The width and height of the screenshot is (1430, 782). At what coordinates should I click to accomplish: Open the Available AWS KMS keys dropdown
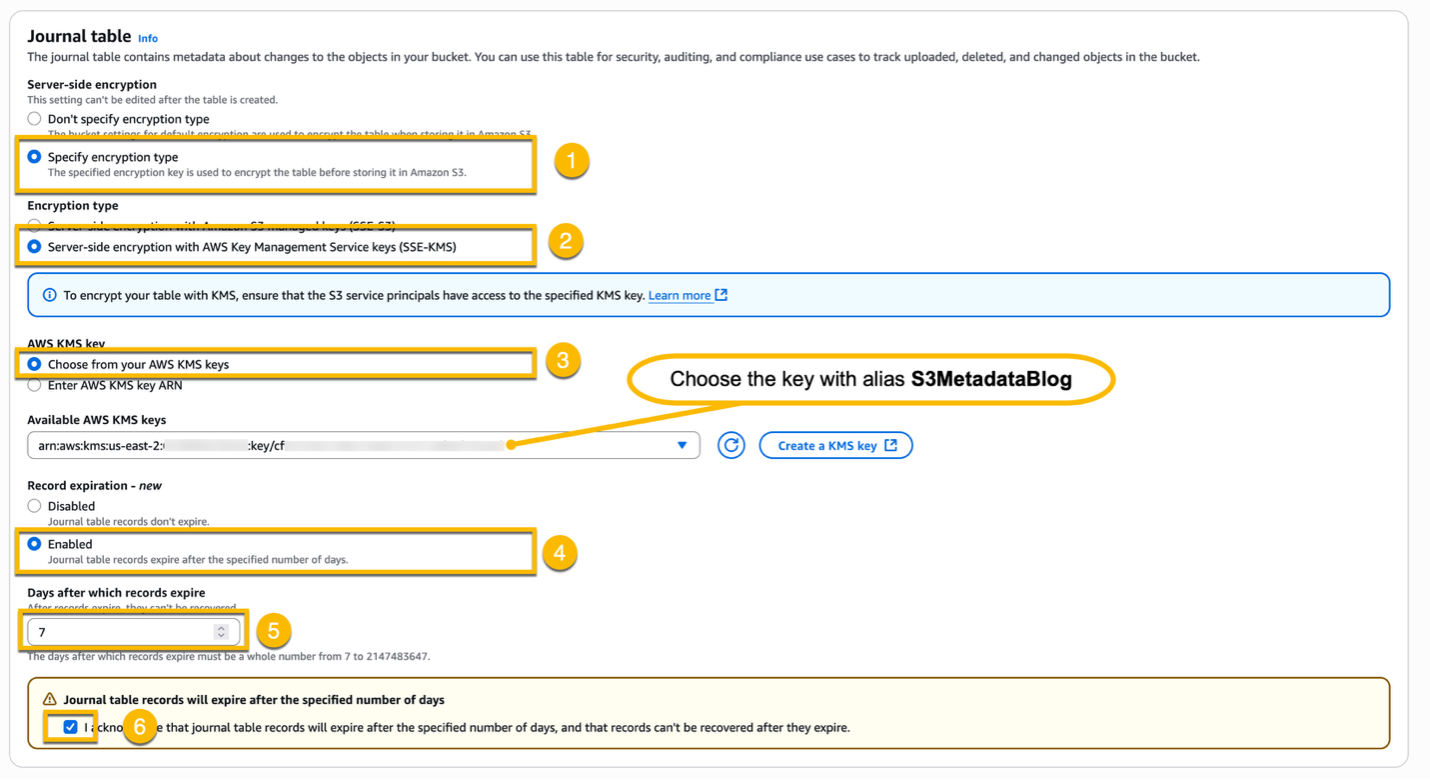(x=683, y=444)
